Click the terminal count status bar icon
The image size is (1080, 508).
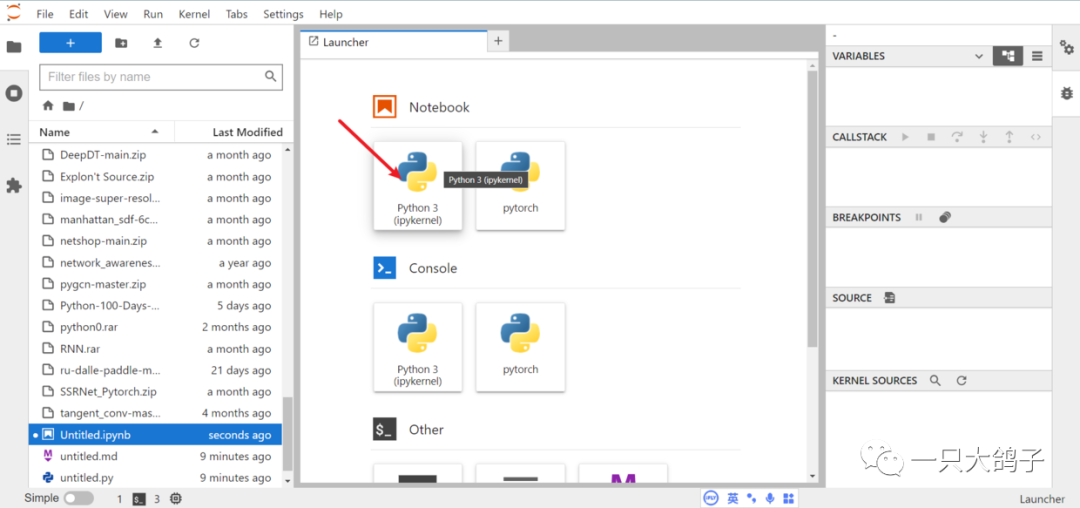pyautogui.click(x=139, y=498)
